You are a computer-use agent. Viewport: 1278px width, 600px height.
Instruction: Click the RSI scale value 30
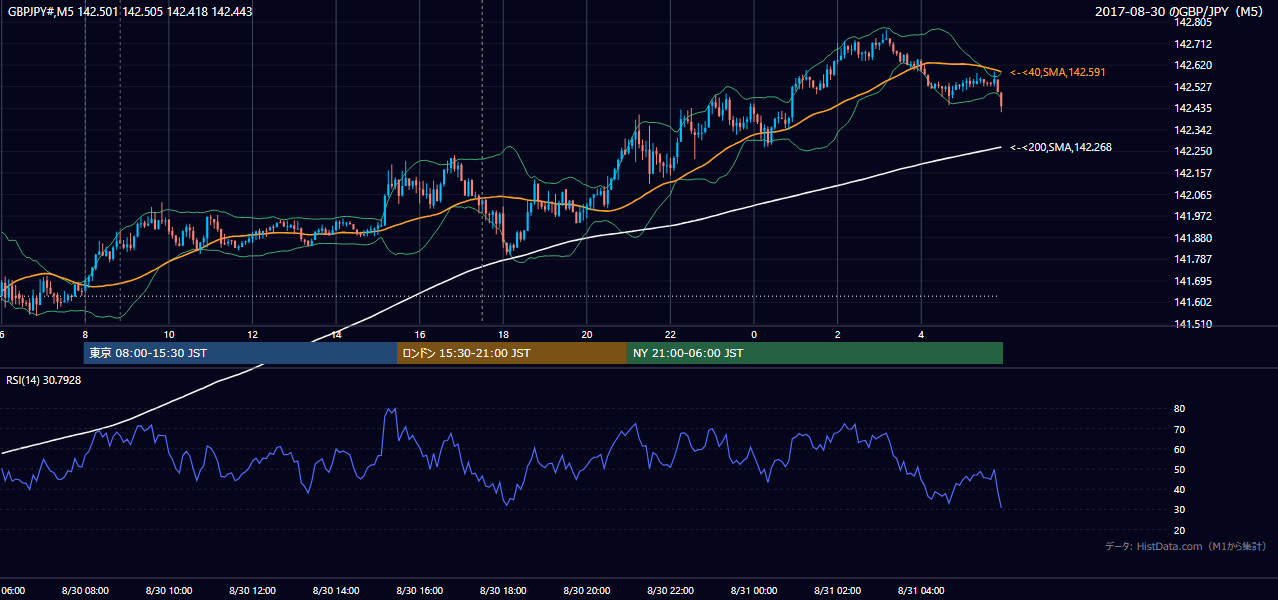tap(1179, 510)
